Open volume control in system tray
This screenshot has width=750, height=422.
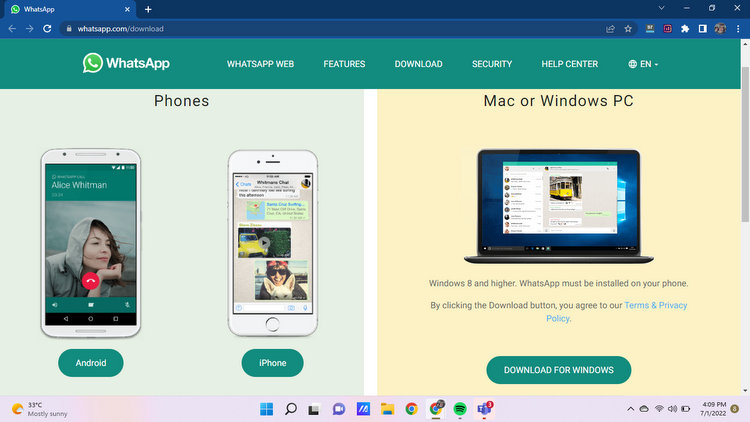[x=672, y=409]
